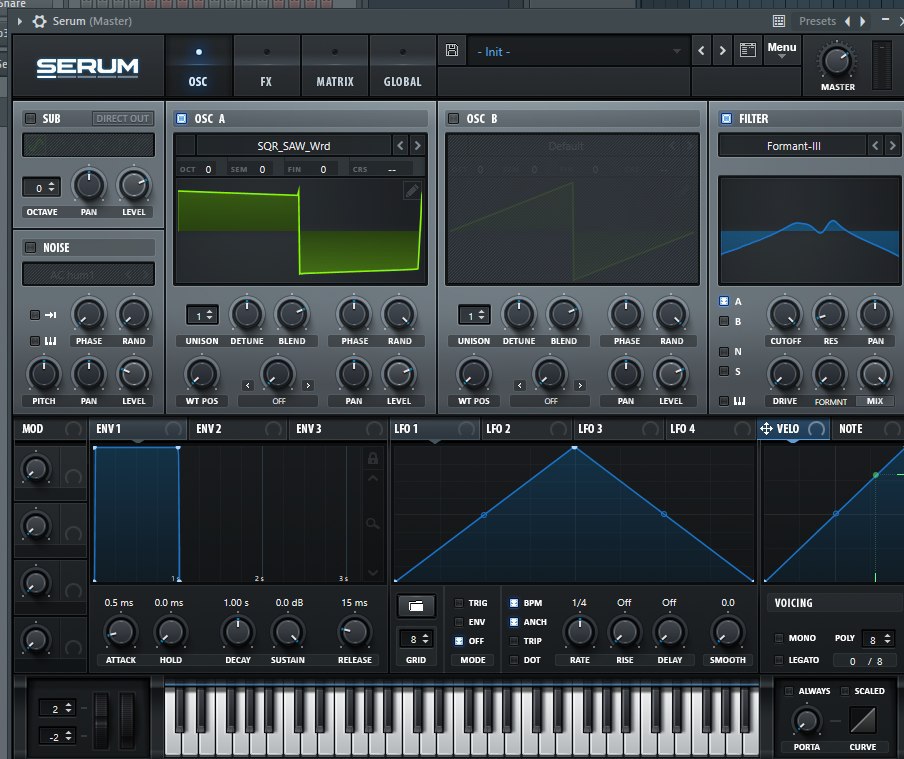
Task: Click the filter CUTOFF knob
Action: (x=785, y=314)
